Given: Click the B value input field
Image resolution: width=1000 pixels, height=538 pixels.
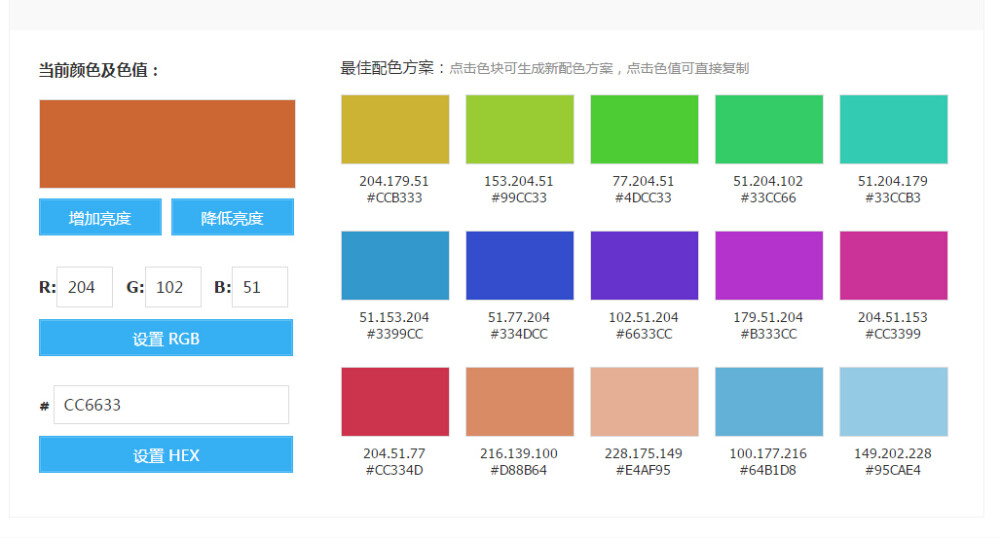Looking at the screenshot, I should [259, 287].
